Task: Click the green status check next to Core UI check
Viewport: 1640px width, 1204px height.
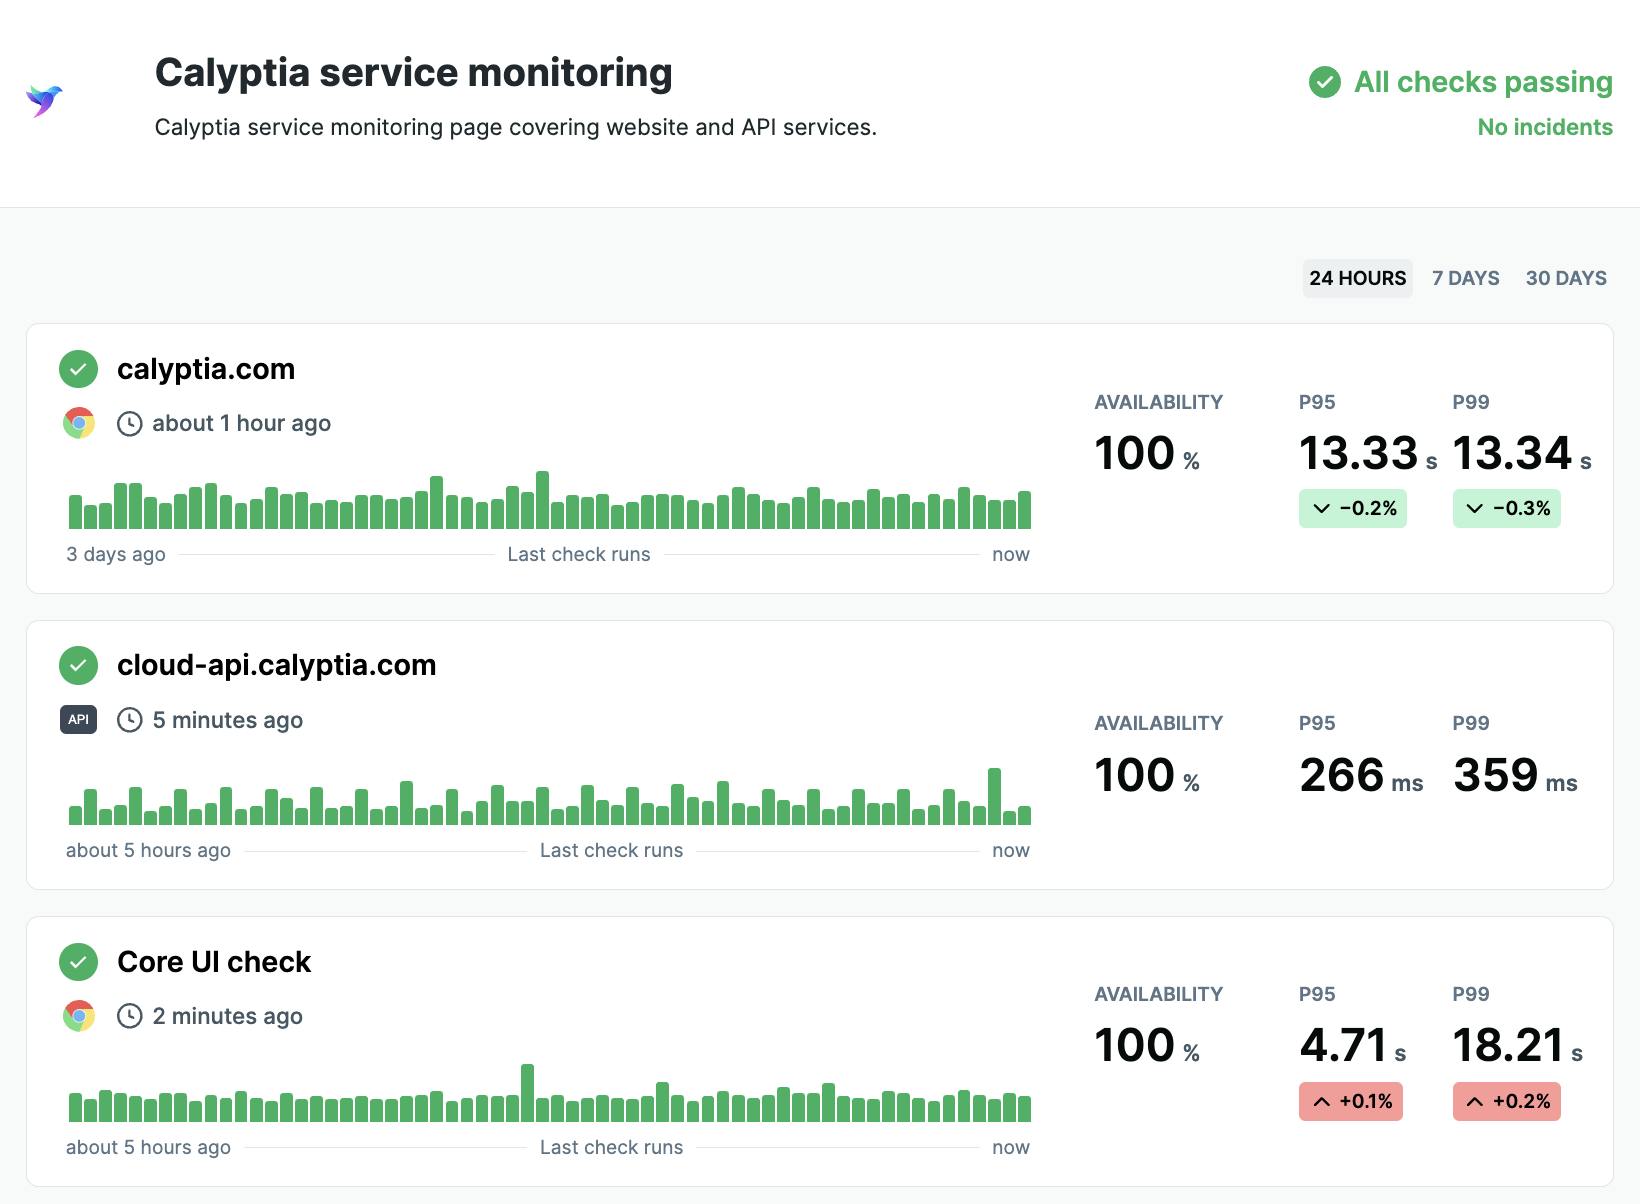Action: [x=78, y=962]
